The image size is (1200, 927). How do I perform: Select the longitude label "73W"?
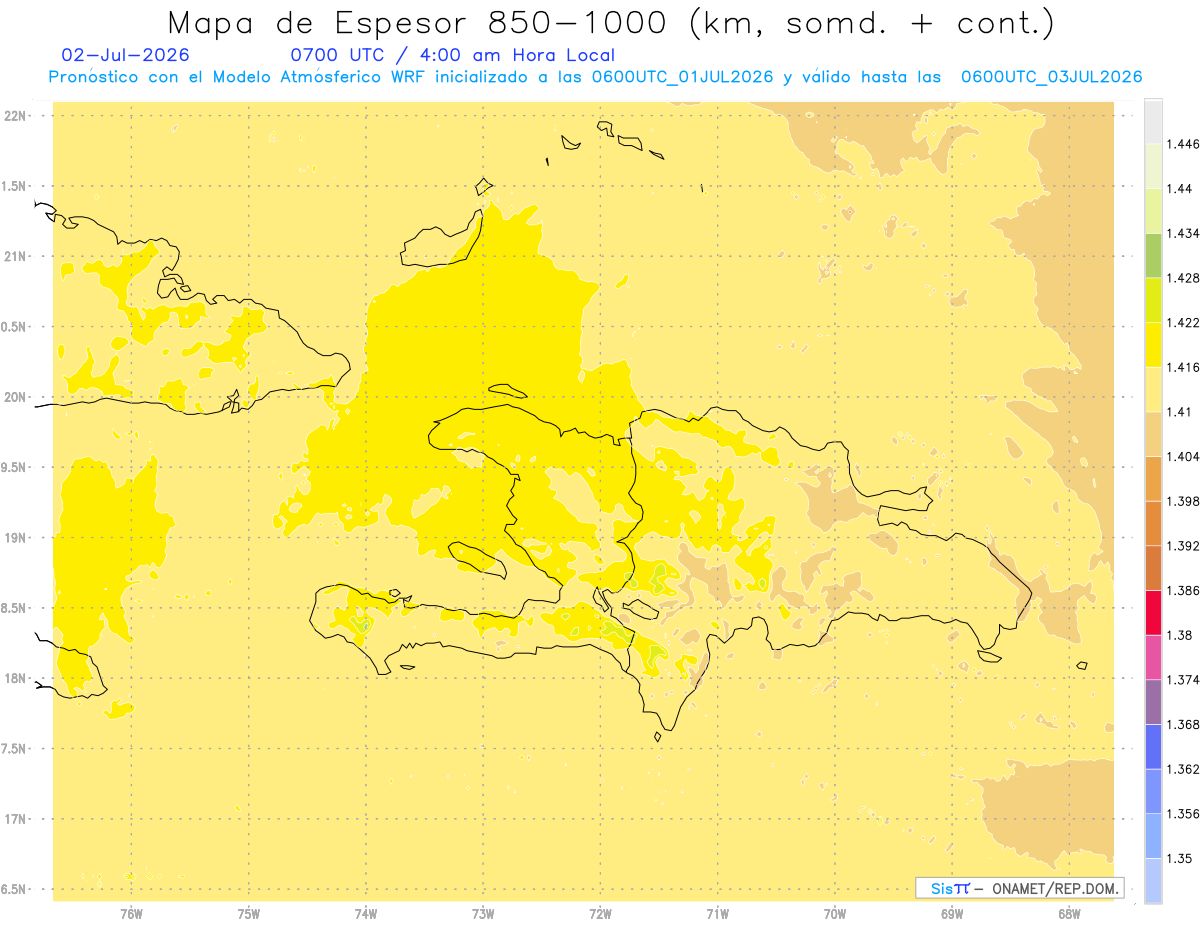pos(483,914)
